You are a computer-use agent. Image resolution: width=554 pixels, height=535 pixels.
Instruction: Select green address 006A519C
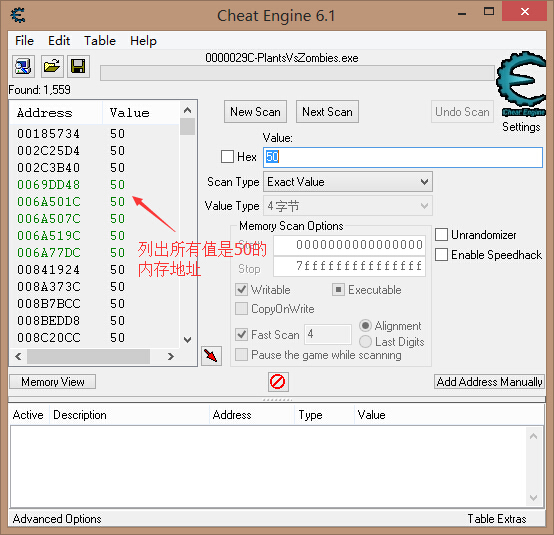tap(95, 236)
